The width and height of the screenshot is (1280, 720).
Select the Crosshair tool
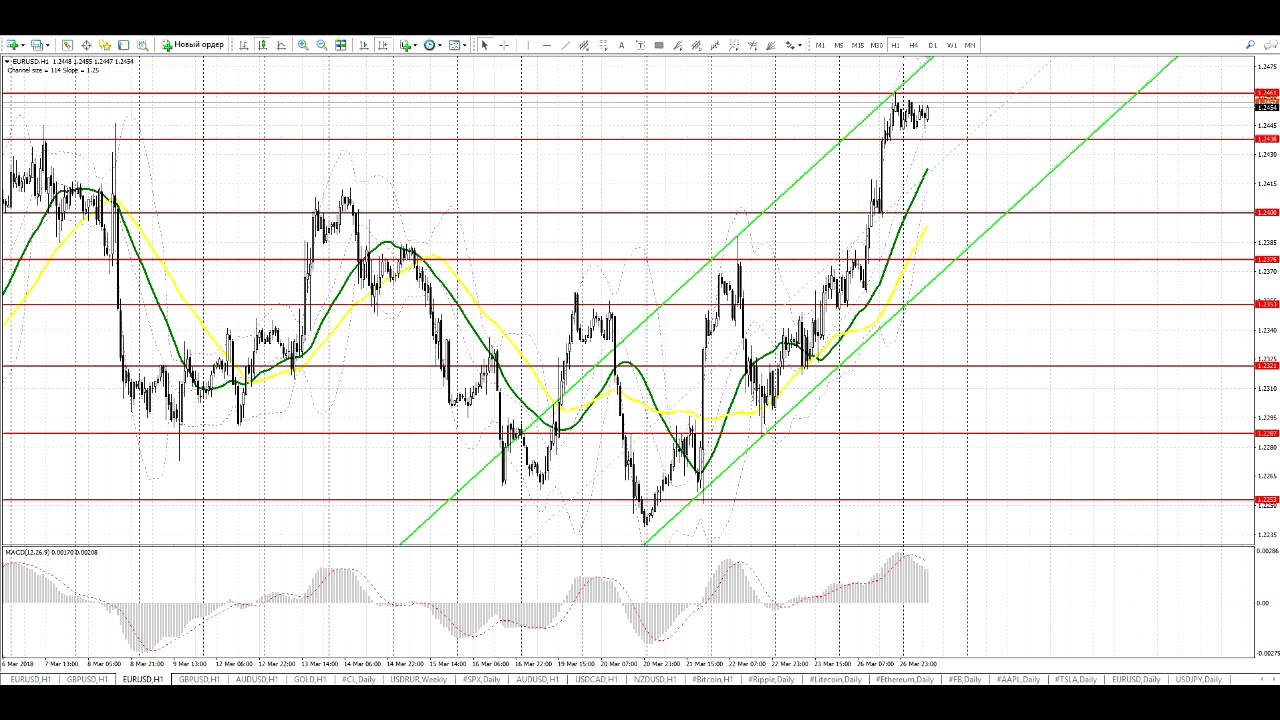click(504, 45)
